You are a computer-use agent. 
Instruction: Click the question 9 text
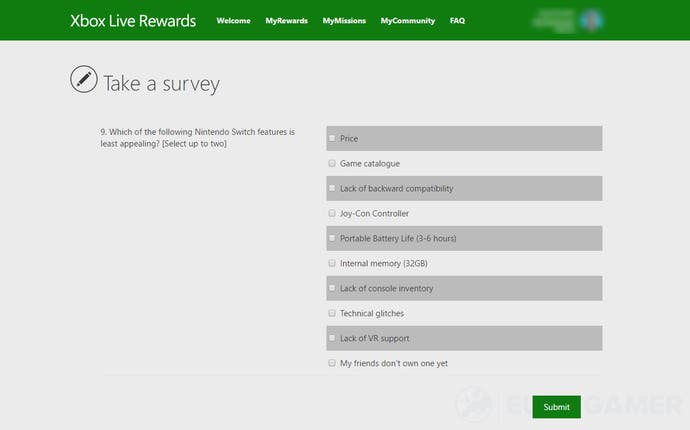[x=198, y=138]
